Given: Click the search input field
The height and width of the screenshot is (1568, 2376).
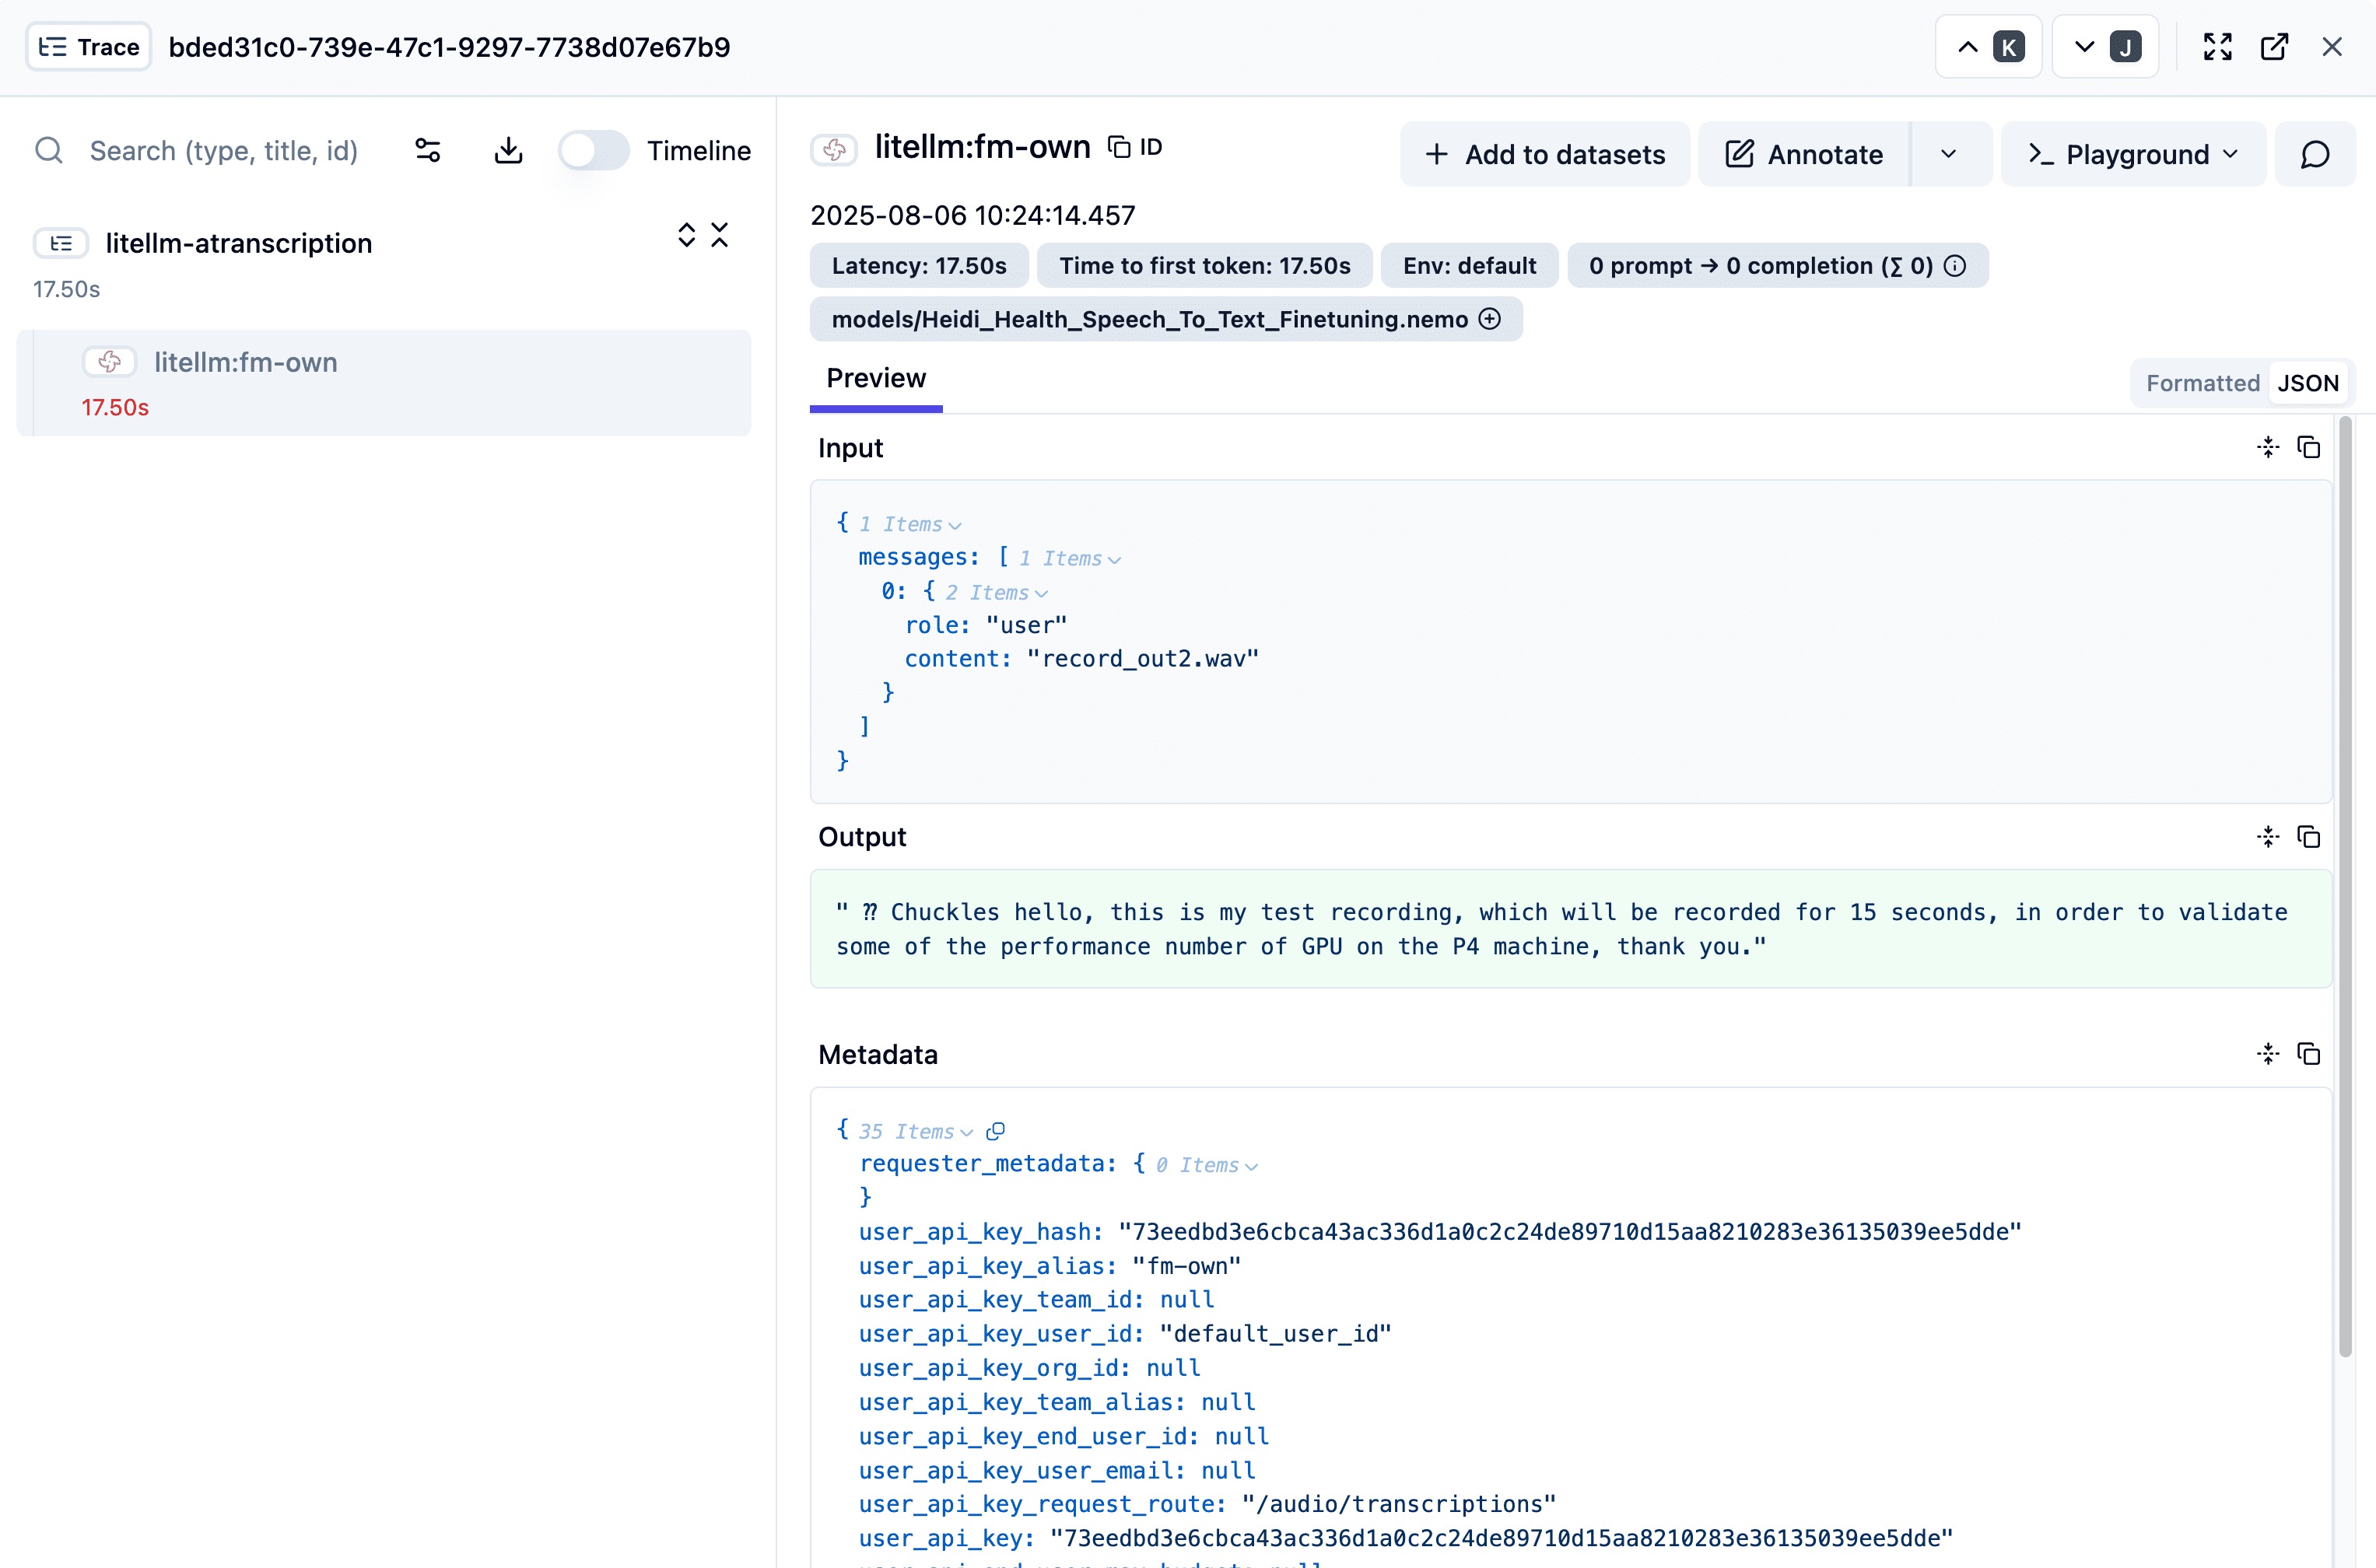Looking at the screenshot, I should (x=223, y=151).
